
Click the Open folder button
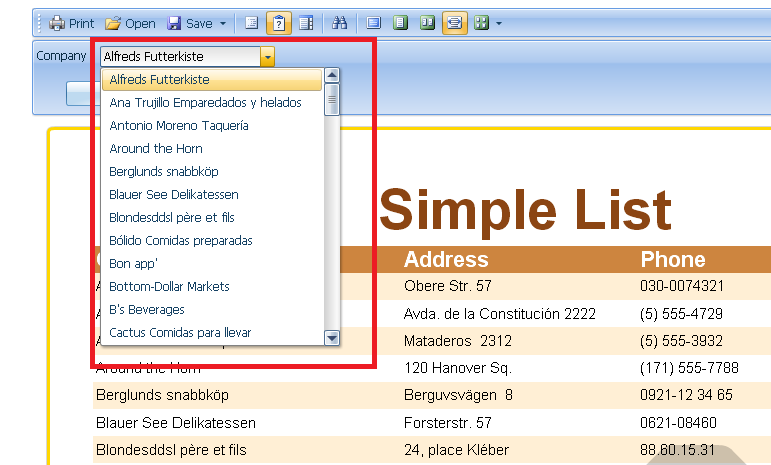(x=130, y=23)
